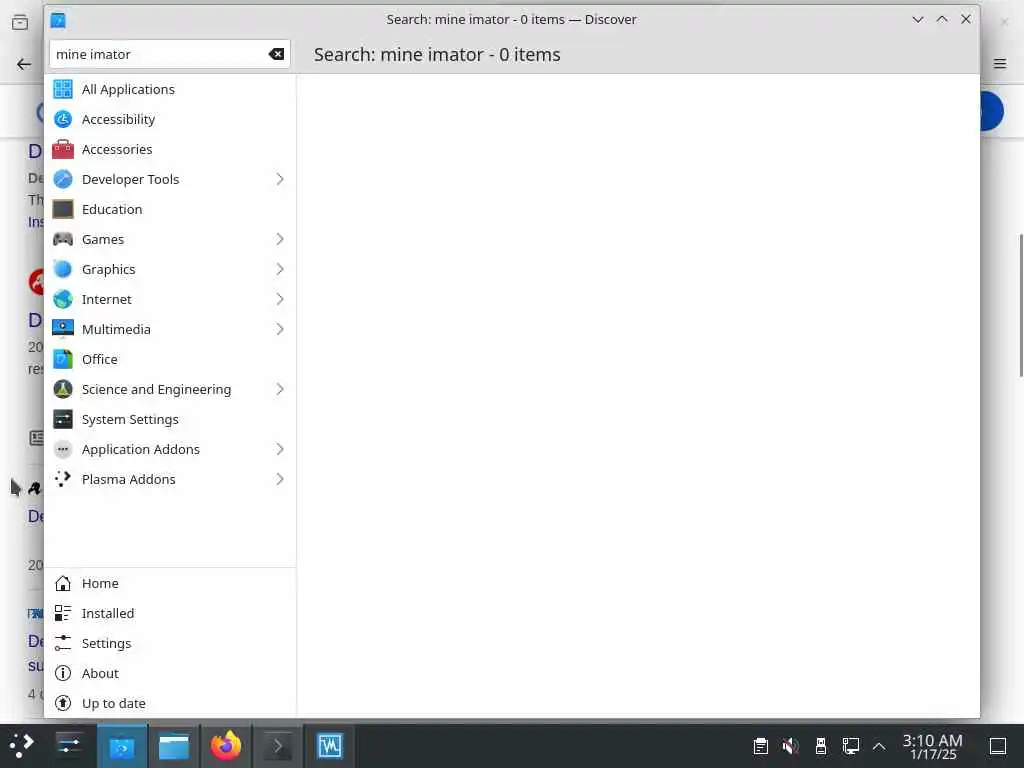Open Discover Settings page
The image size is (1024, 768).
pyautogui.click(x=170, y=643)
